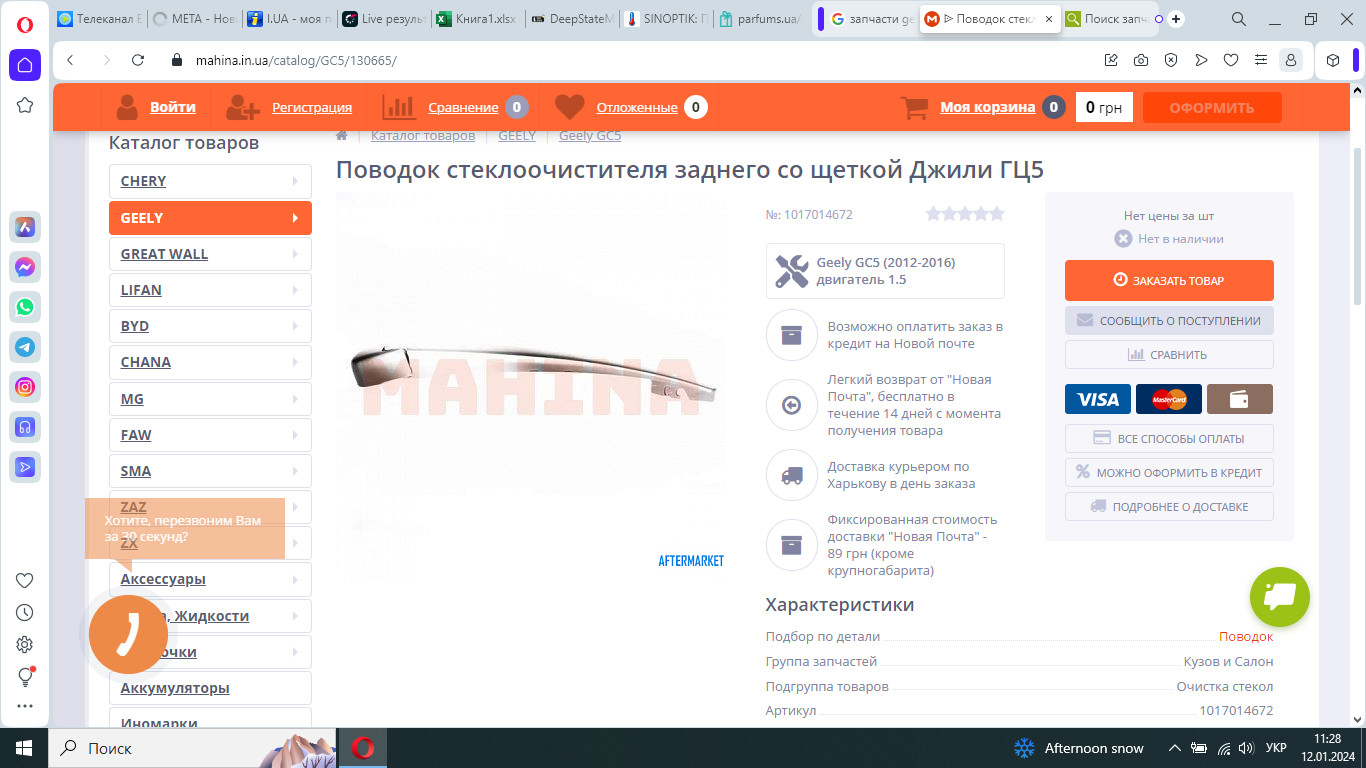The width and height of the screenshot is (1366, 768).
Task: Open the Geely GC5 breadcrumb link
Action: (589, 136)
